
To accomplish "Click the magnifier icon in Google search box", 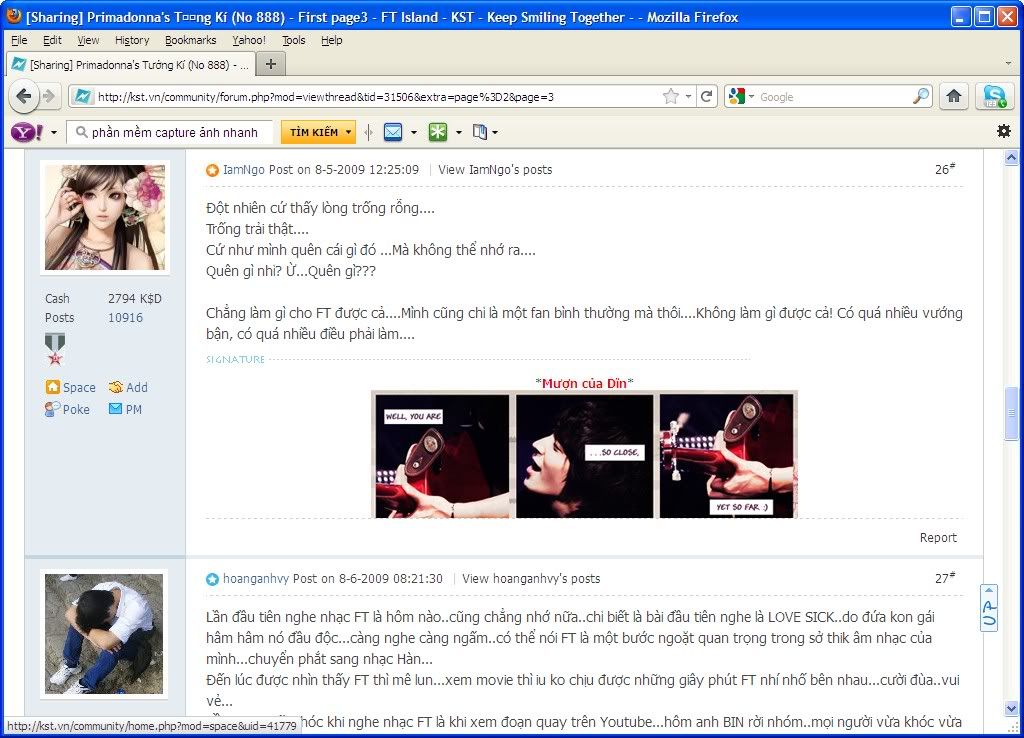I will [x=921, y=97].
